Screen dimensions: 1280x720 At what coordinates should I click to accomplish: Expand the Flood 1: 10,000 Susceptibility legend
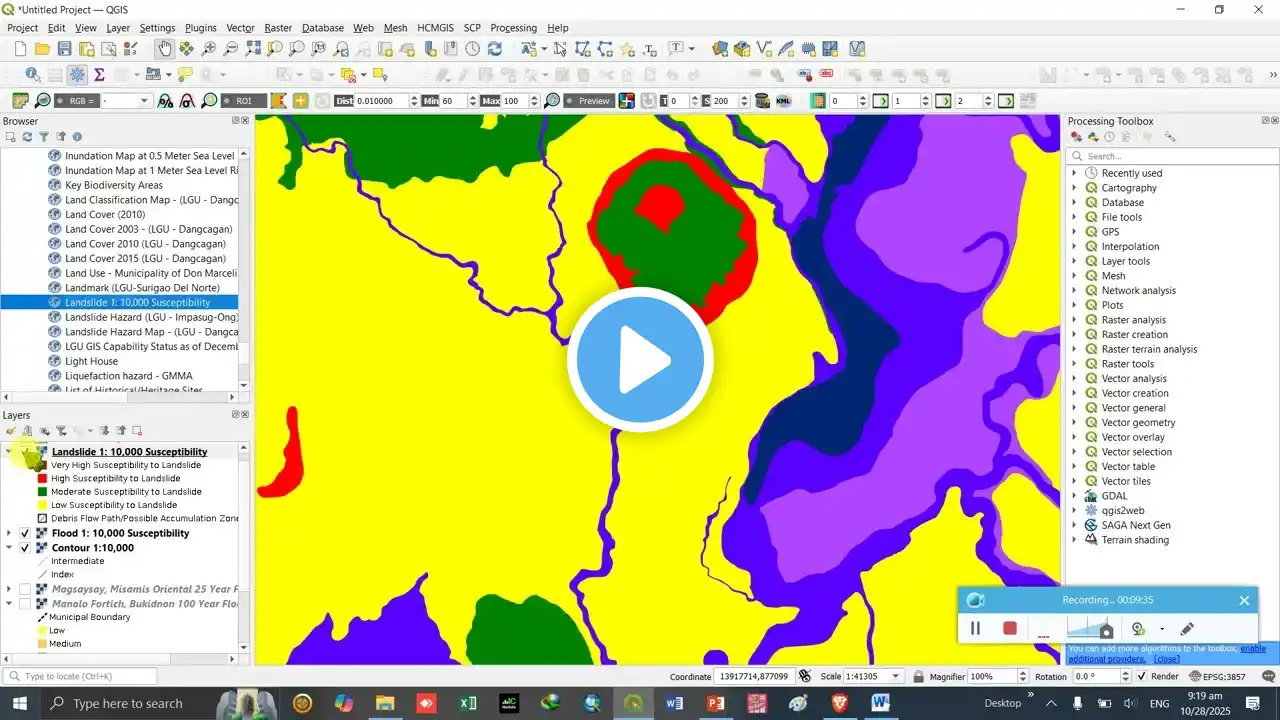pos(10,534)
